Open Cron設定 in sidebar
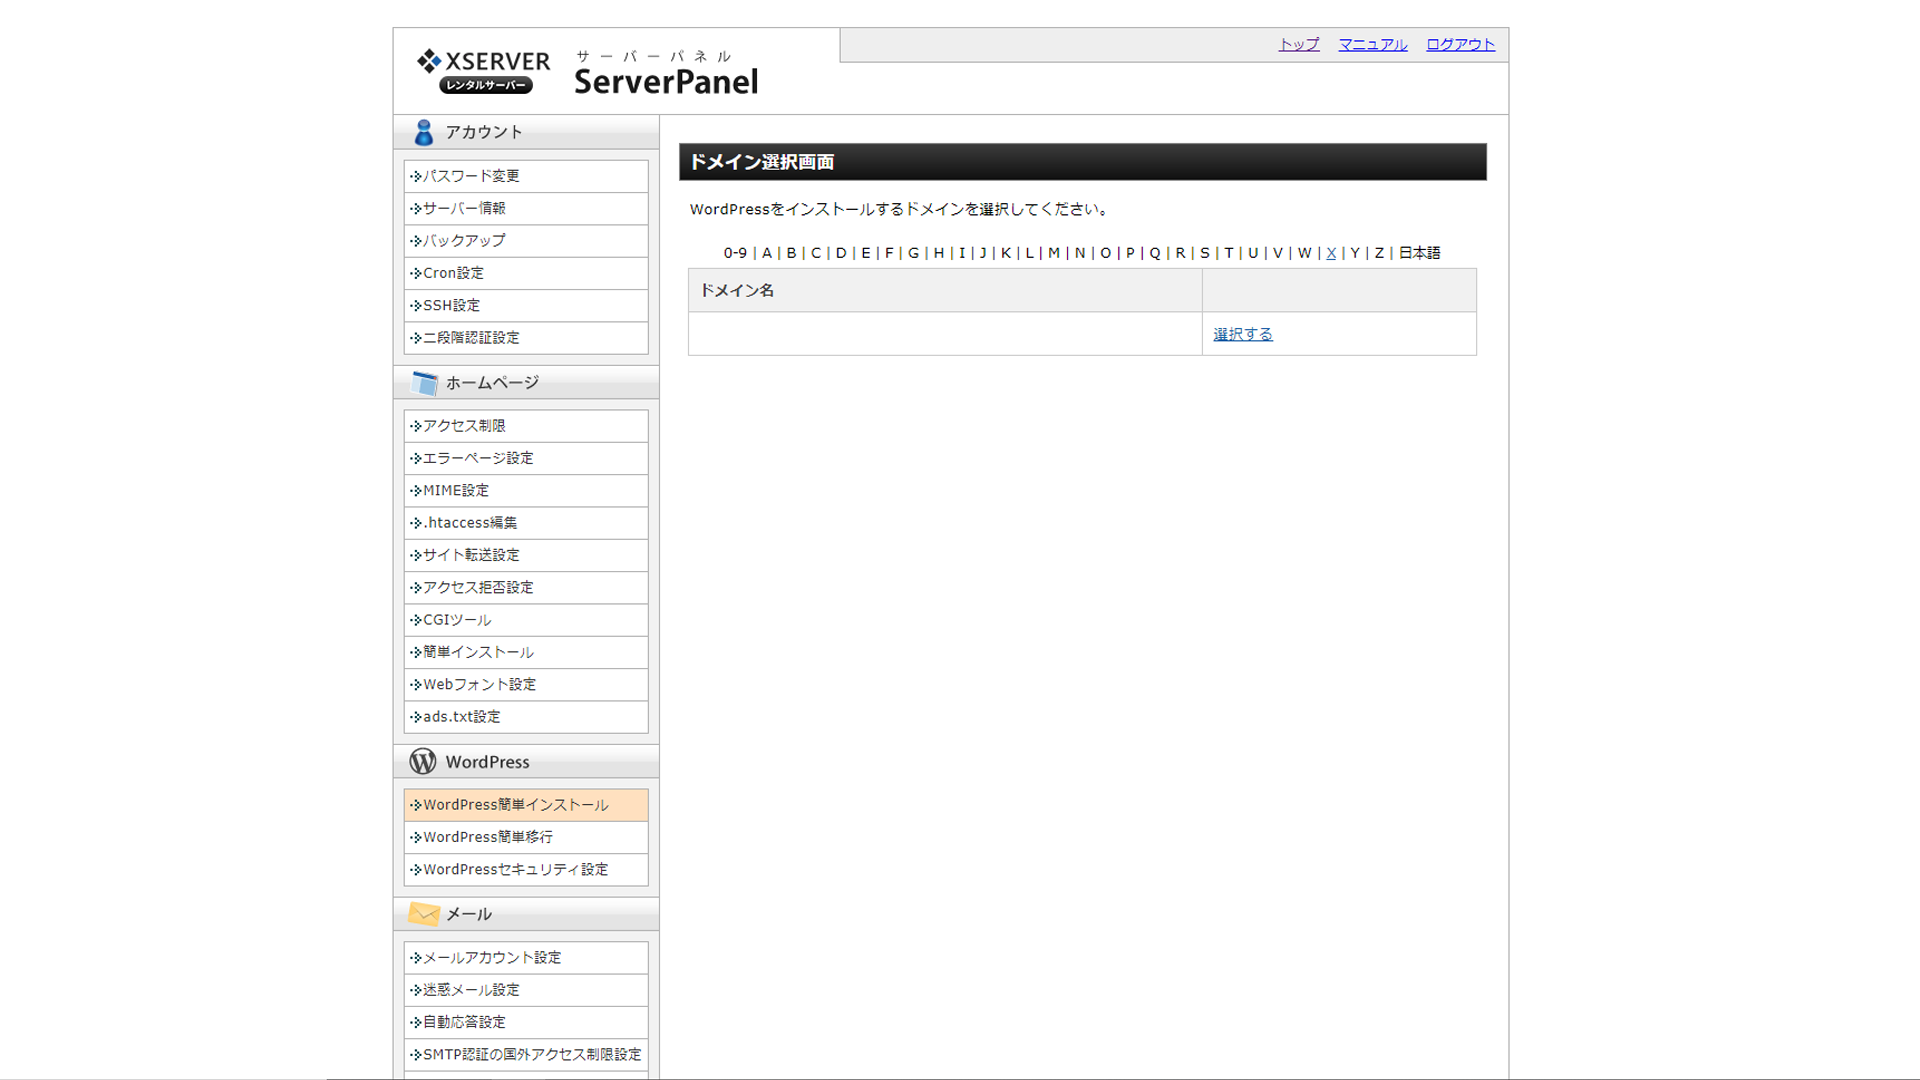The image size is (1920, 1080). (x=453, y=273)
